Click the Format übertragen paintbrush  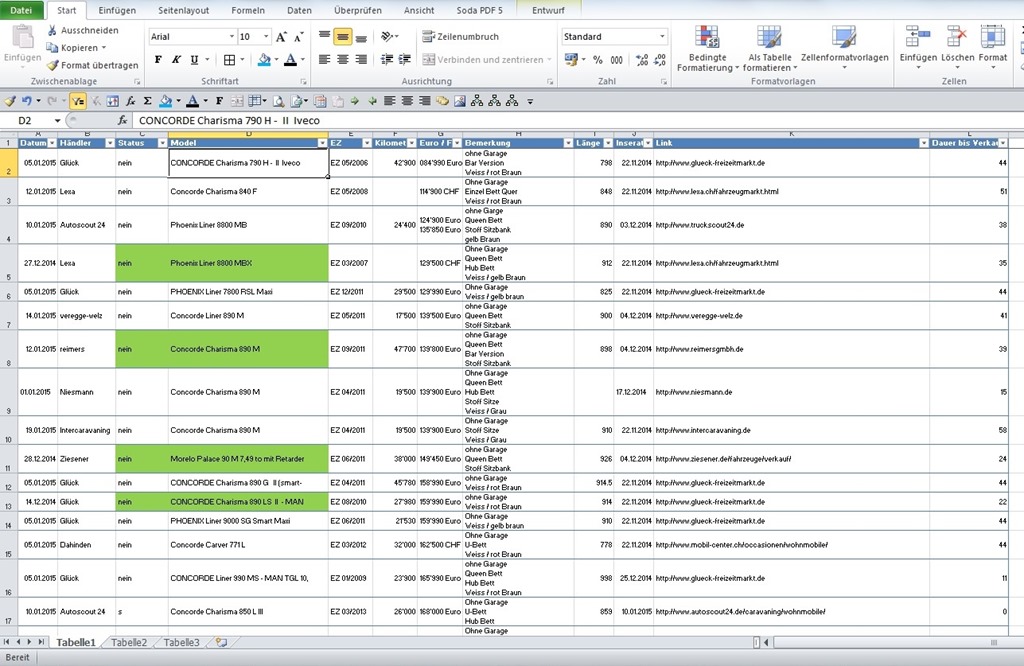coord(92,65)
